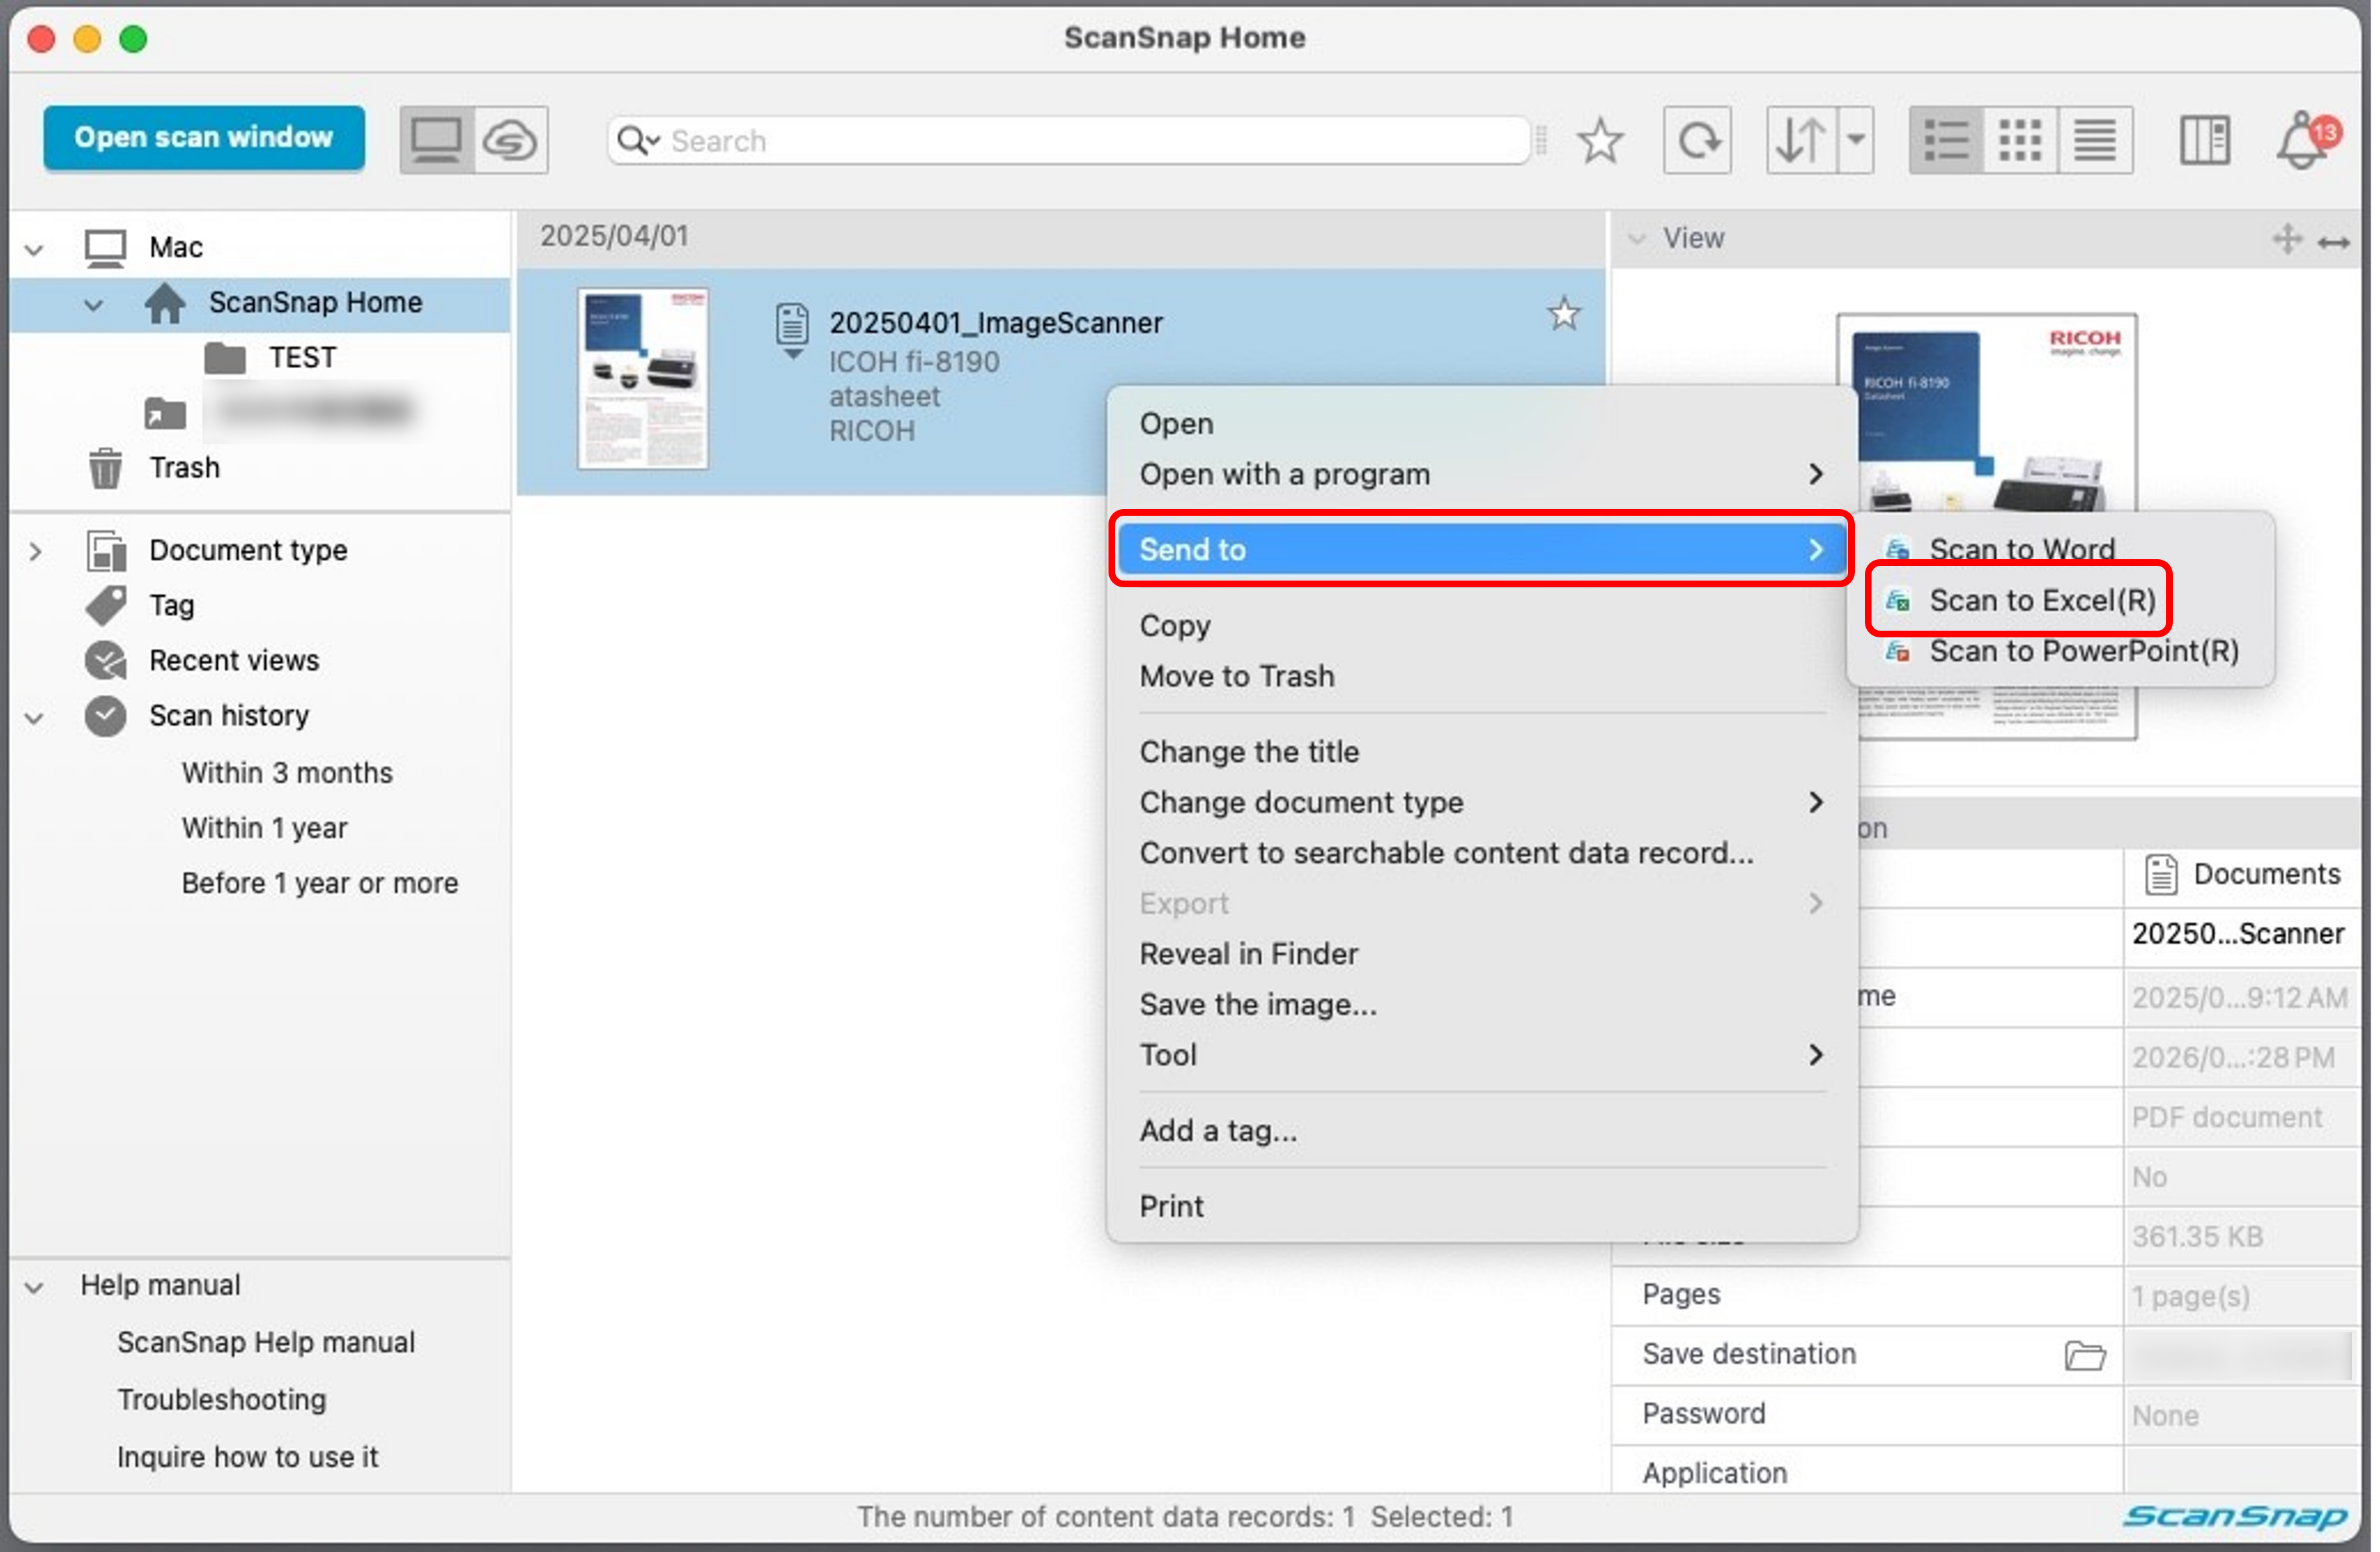Open the sort options dropdown arrow
This screenshot has height=1552, width=2380.
point(1855,140)
